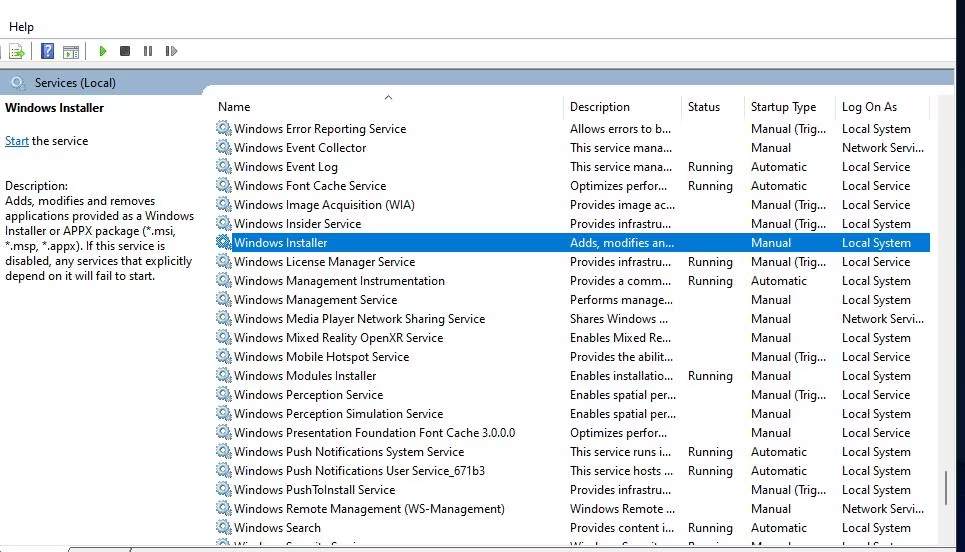Click gear icon for Windows Push Notifications User Service_671b3

click(x=223, y=471)
